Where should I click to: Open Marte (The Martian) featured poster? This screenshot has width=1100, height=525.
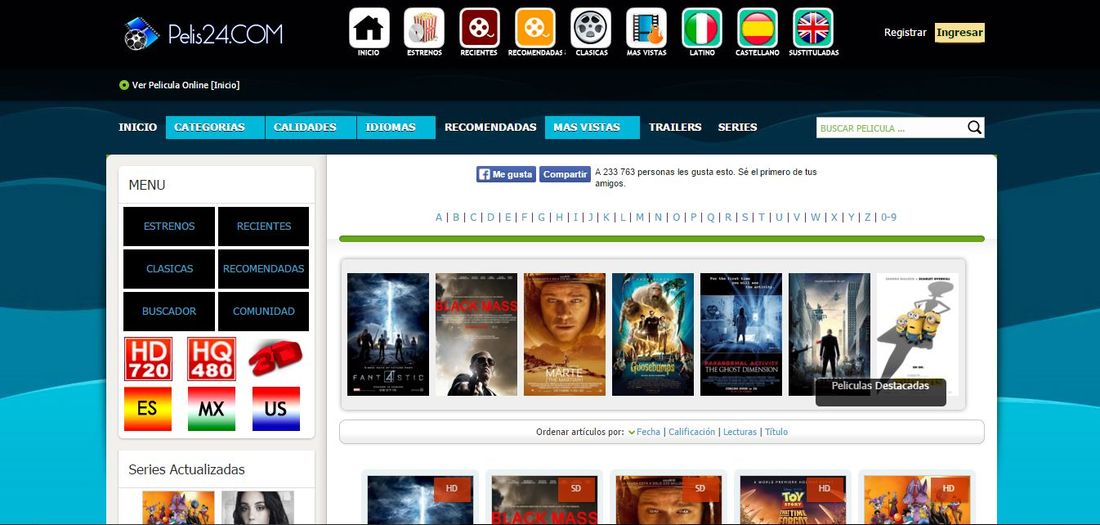(565, 334)
